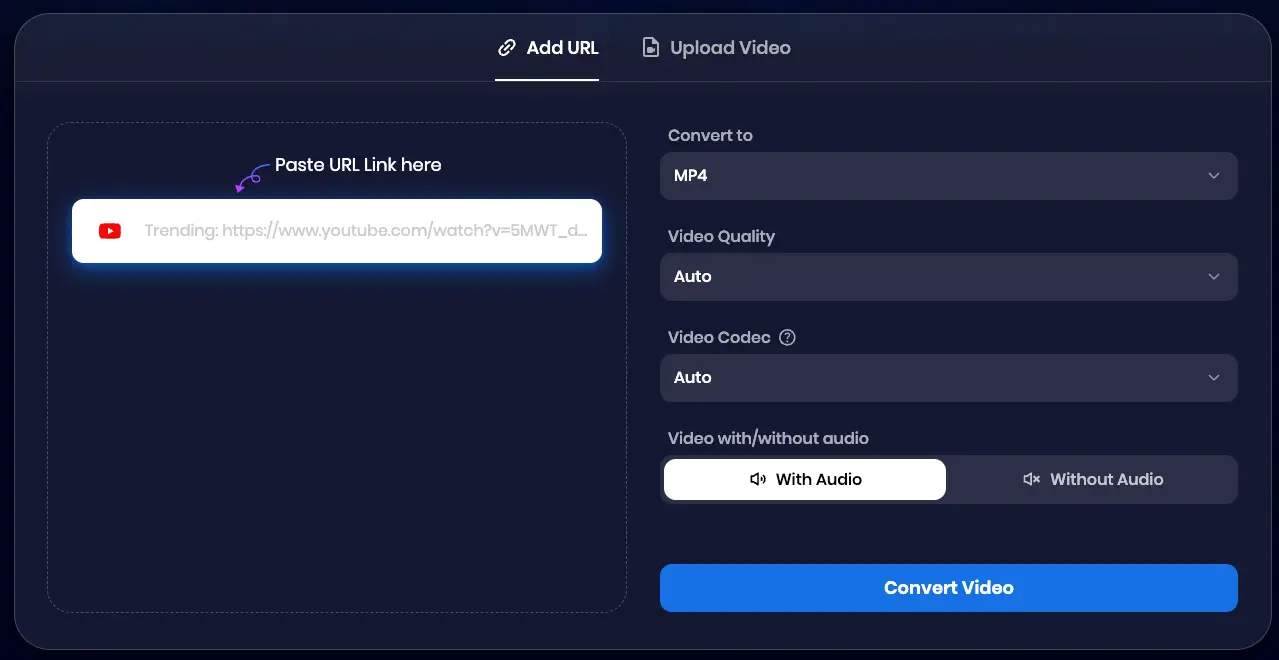Click the curved arrow pointing to URL field

coord(248,180)
